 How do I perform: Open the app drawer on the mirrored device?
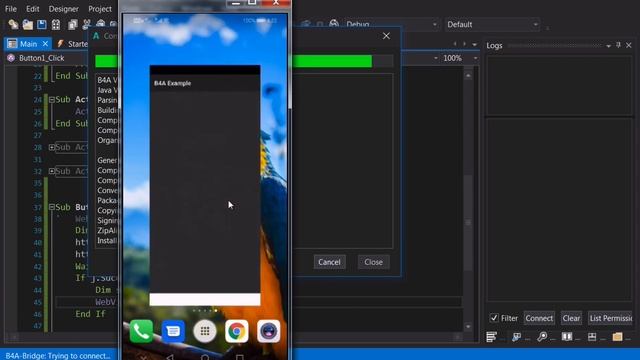[205, 331]
